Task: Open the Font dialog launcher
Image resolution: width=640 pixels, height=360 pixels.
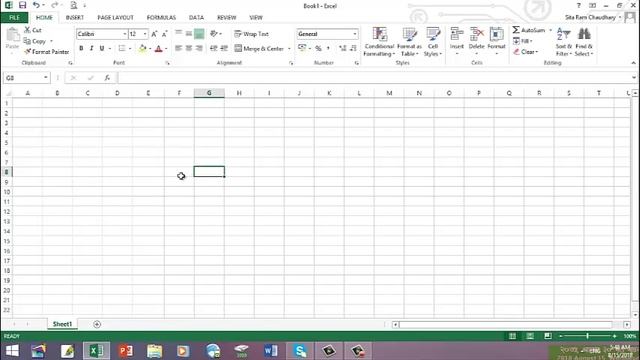Action: pyautogui.click(x=167, y=63)
